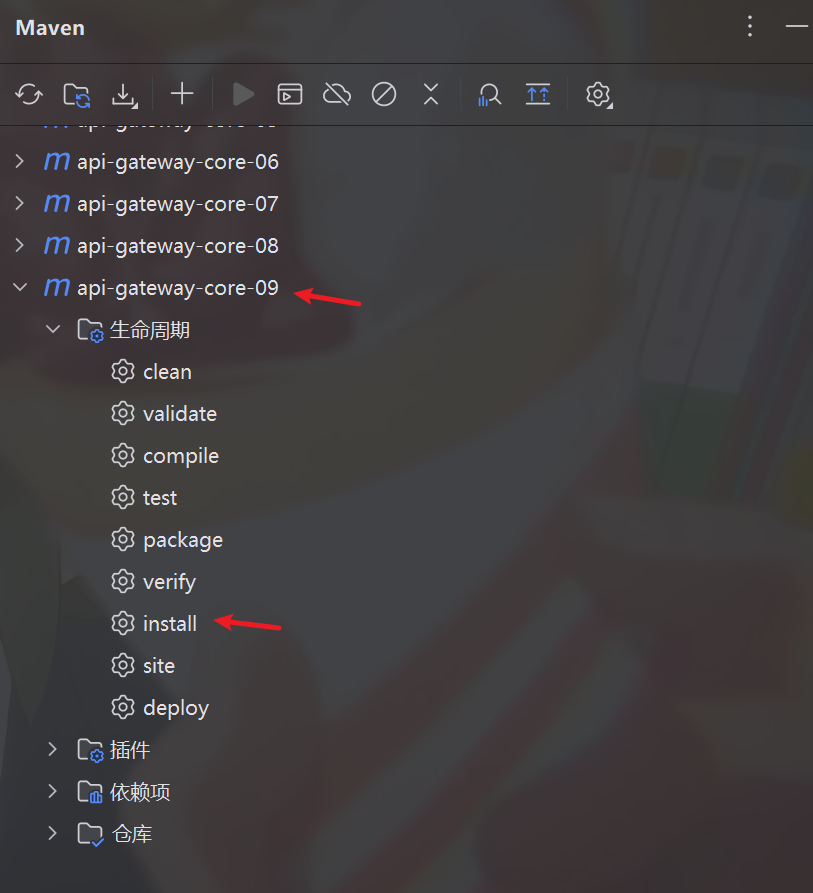
Task: Click the Analyze Dependencies magnifier icon
Action: [x=489, y=94]
